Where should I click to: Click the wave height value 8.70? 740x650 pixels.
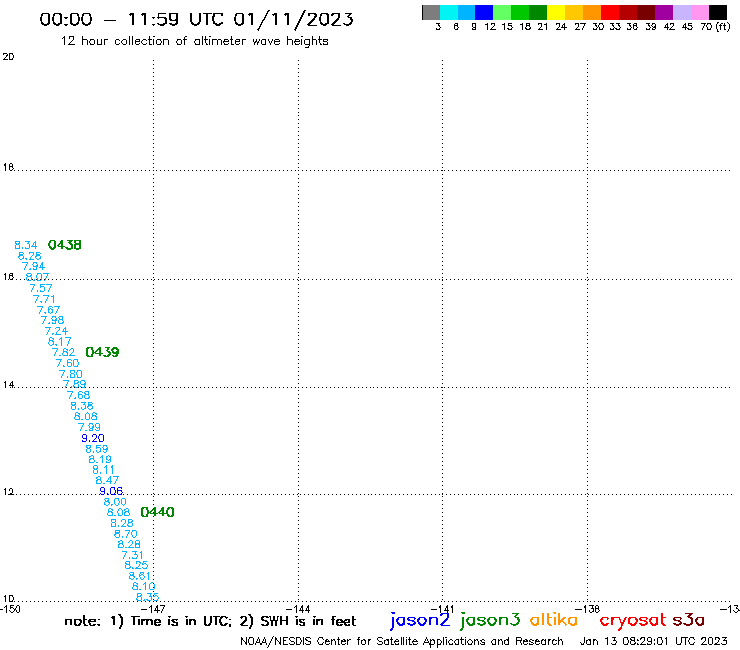[126, 534]
